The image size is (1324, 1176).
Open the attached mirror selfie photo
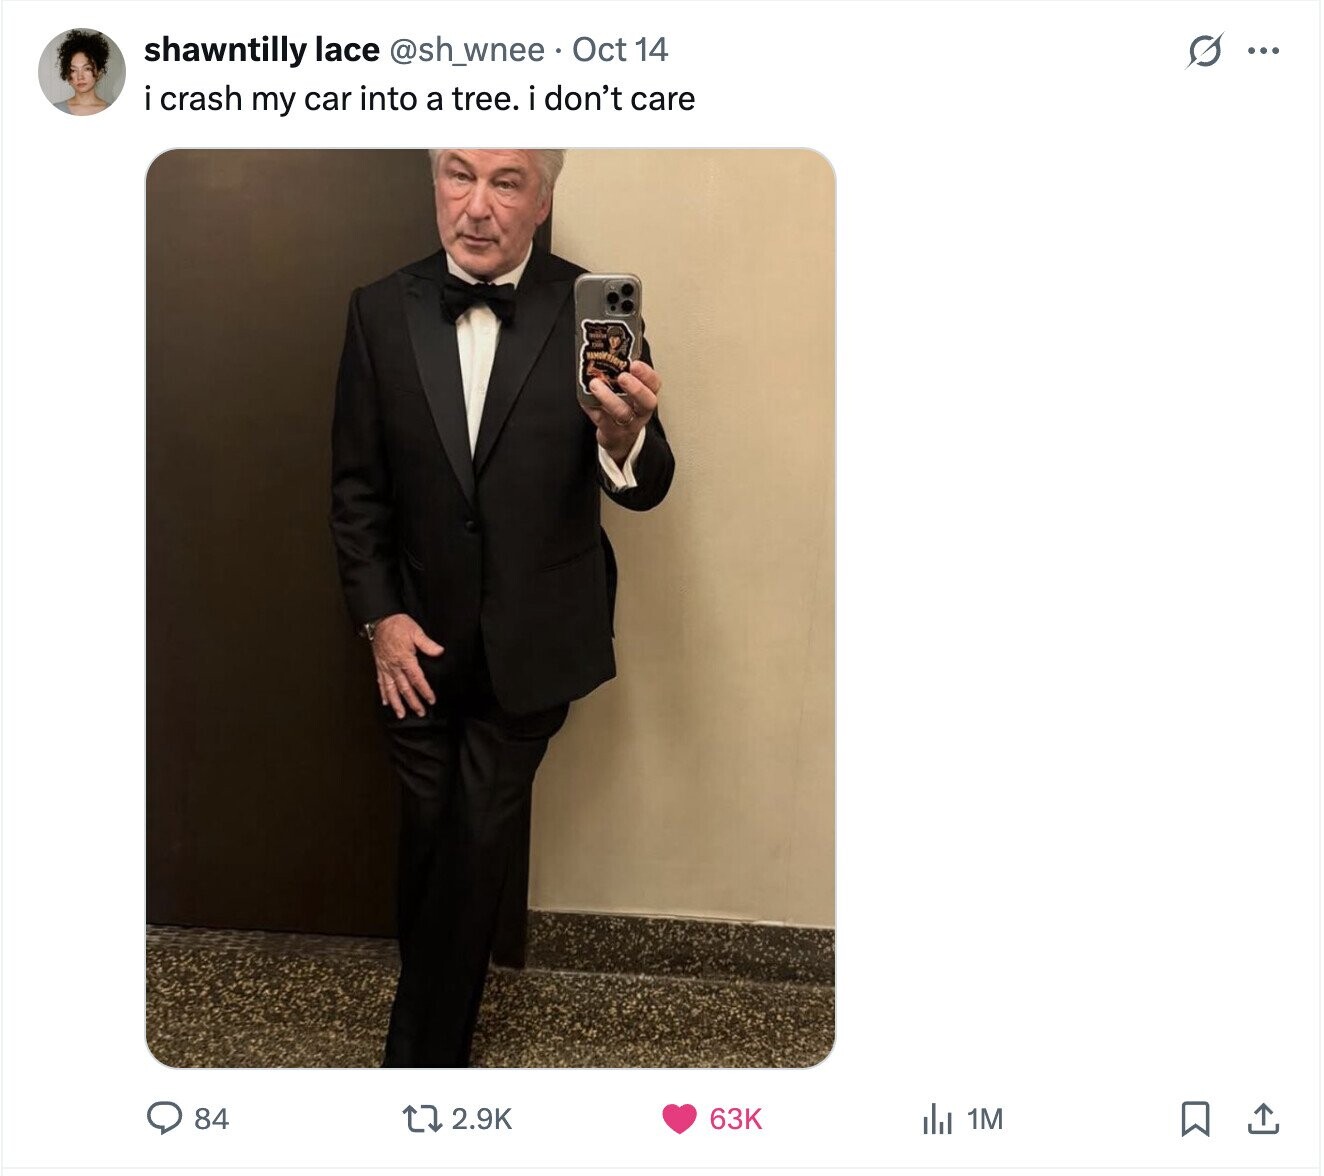[490, 608]
